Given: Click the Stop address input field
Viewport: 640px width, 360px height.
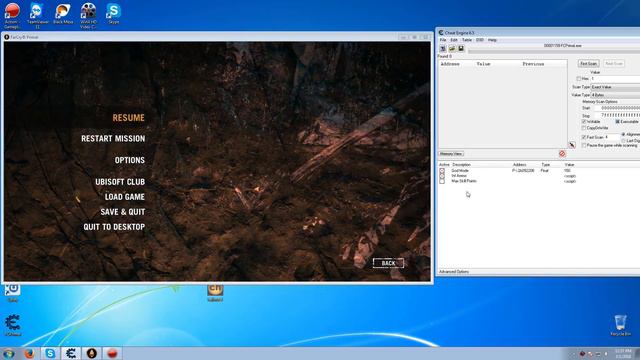Looking at the screenshot, I should point(617,116).
